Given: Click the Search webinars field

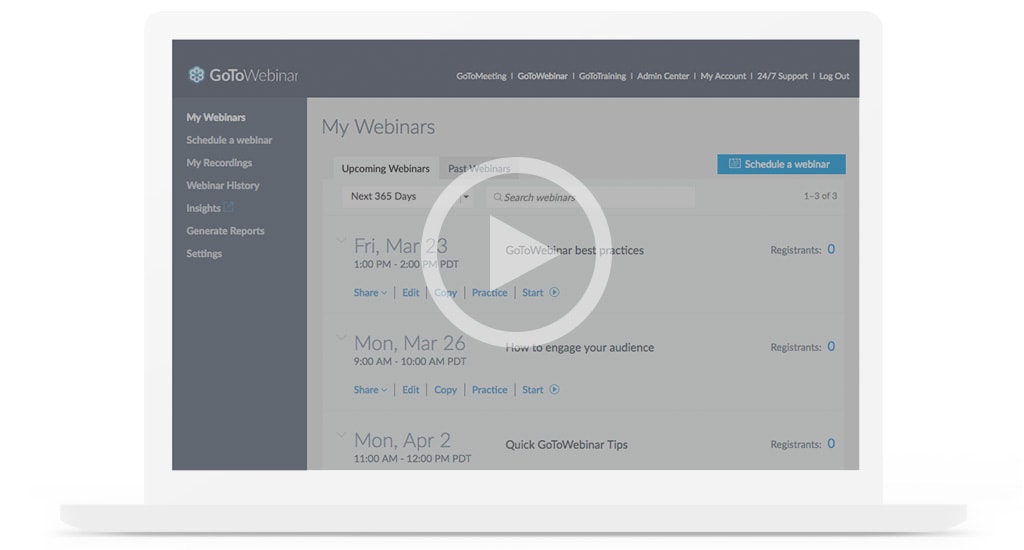Looking at the screenshot, I should 590,197.
